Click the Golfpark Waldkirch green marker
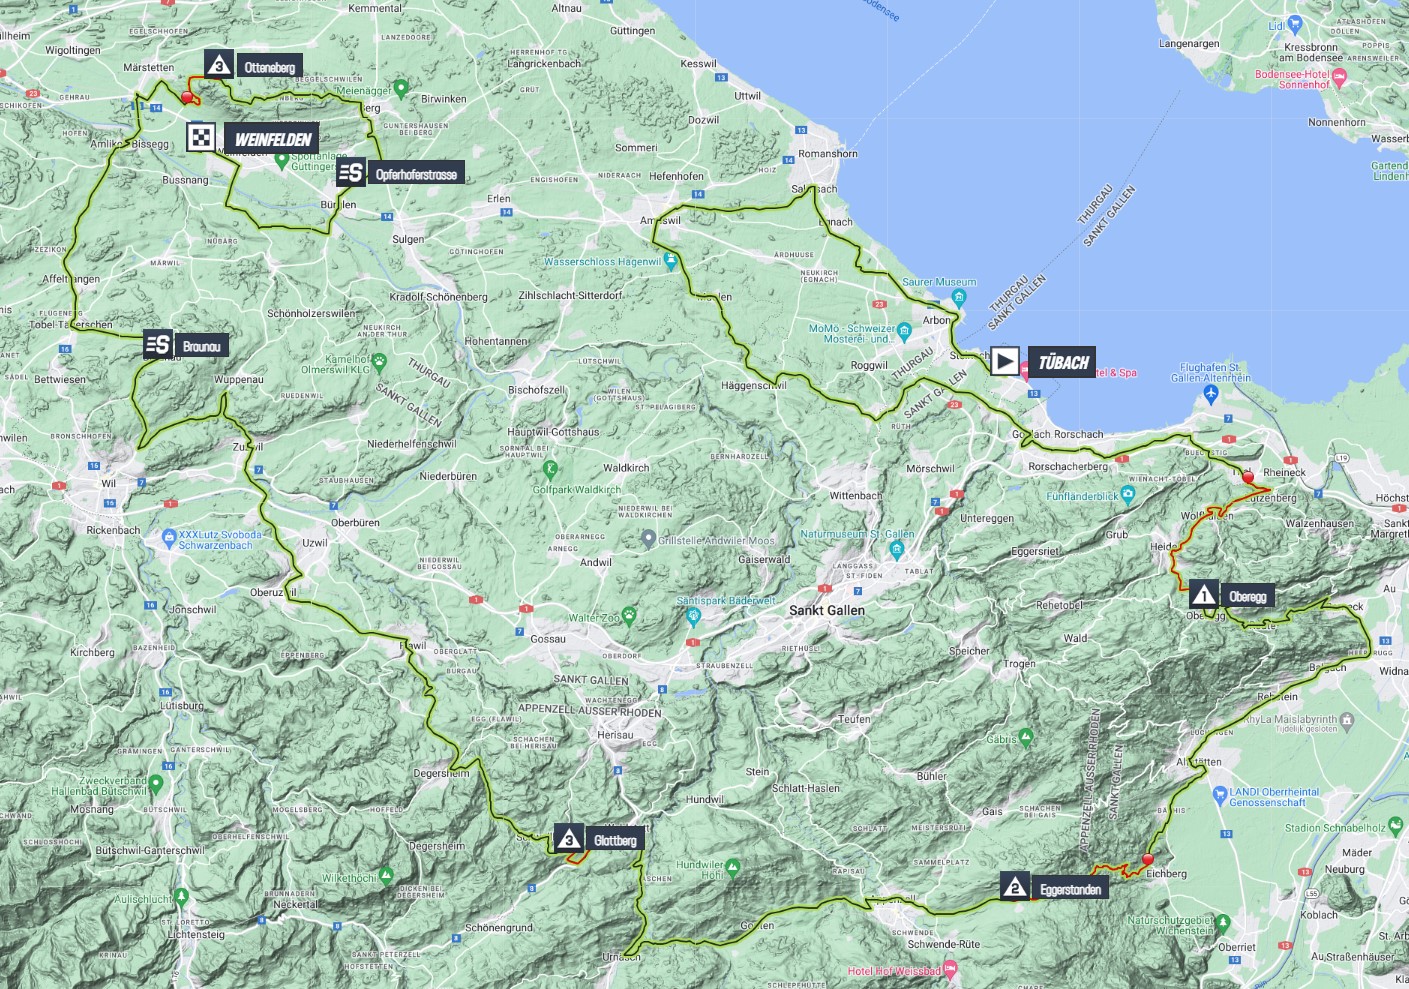1409x989 pixels. (550, 468)
